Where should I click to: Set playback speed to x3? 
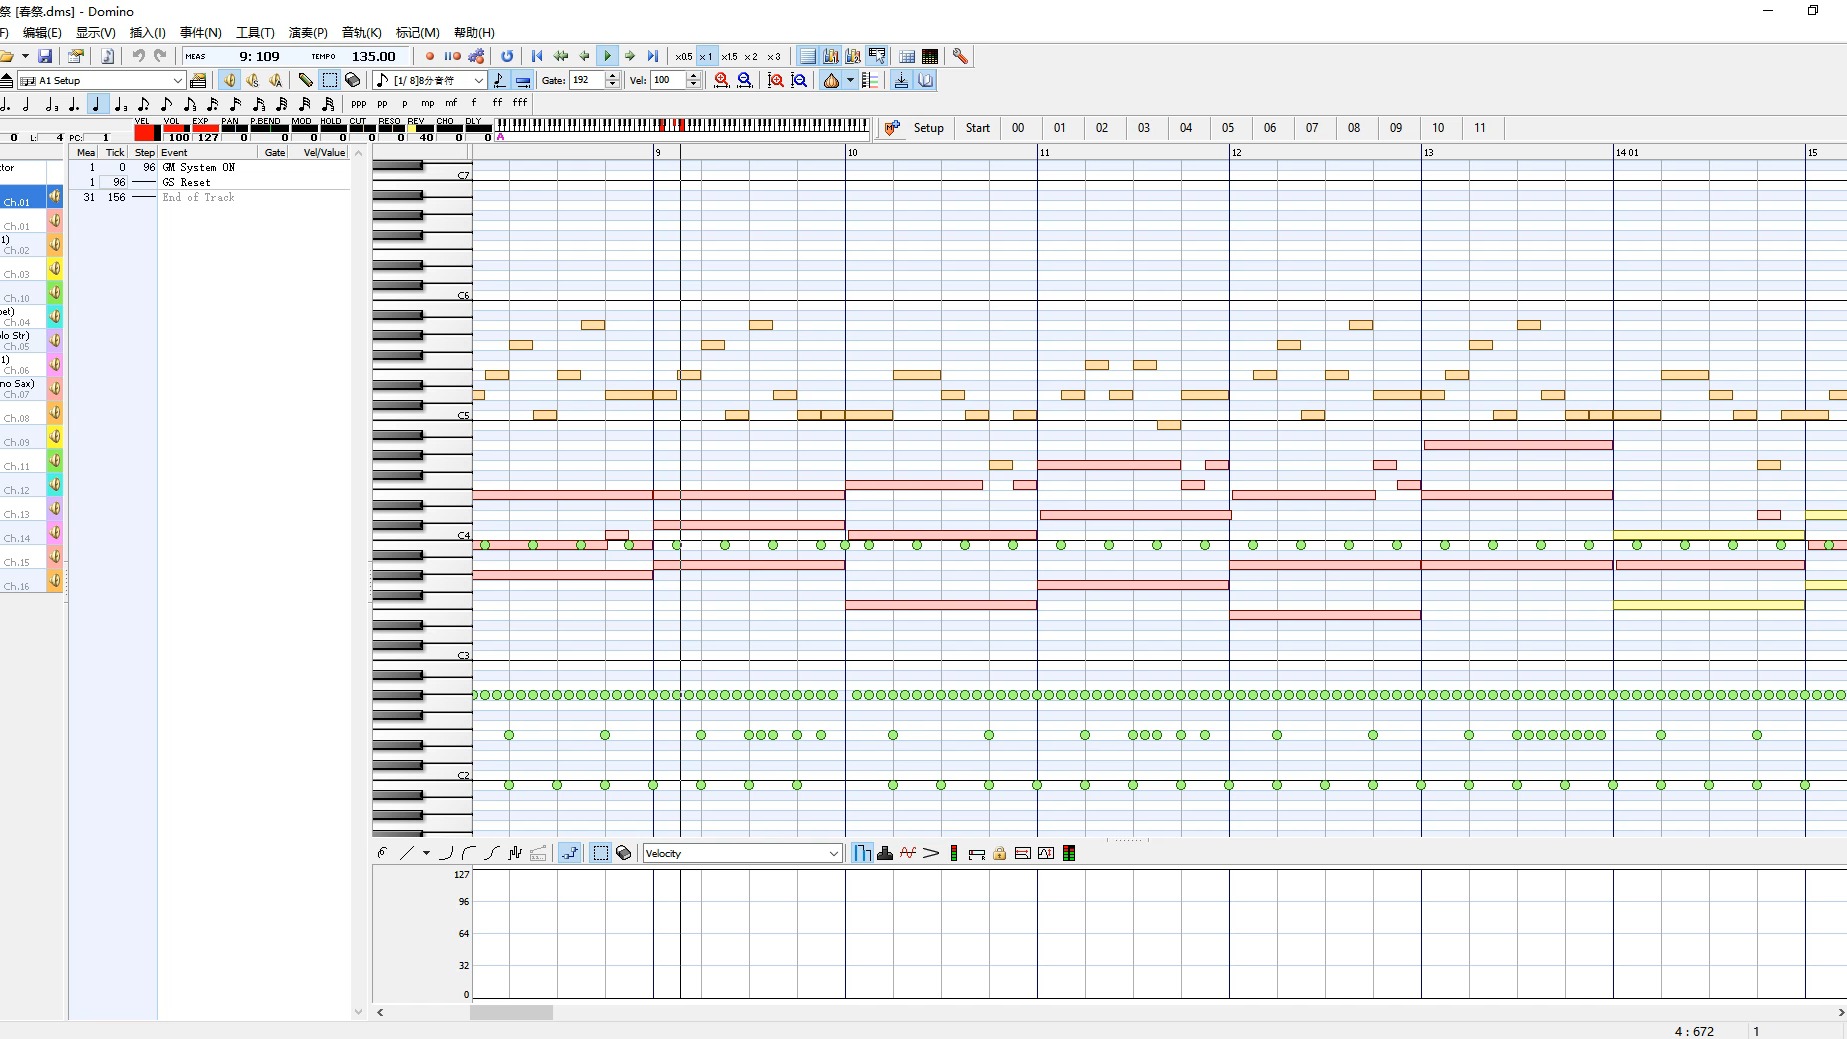coord(773,57)
